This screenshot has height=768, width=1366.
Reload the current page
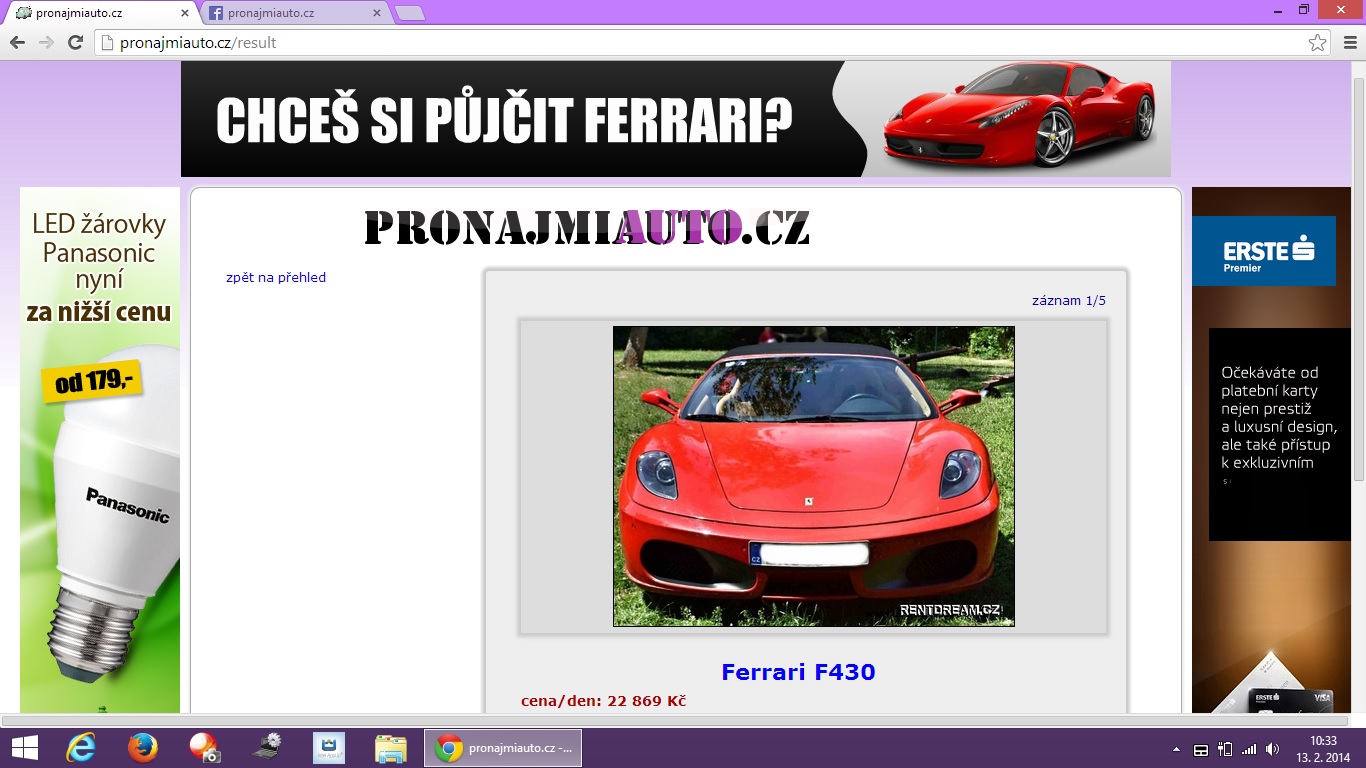pos(74,42)
